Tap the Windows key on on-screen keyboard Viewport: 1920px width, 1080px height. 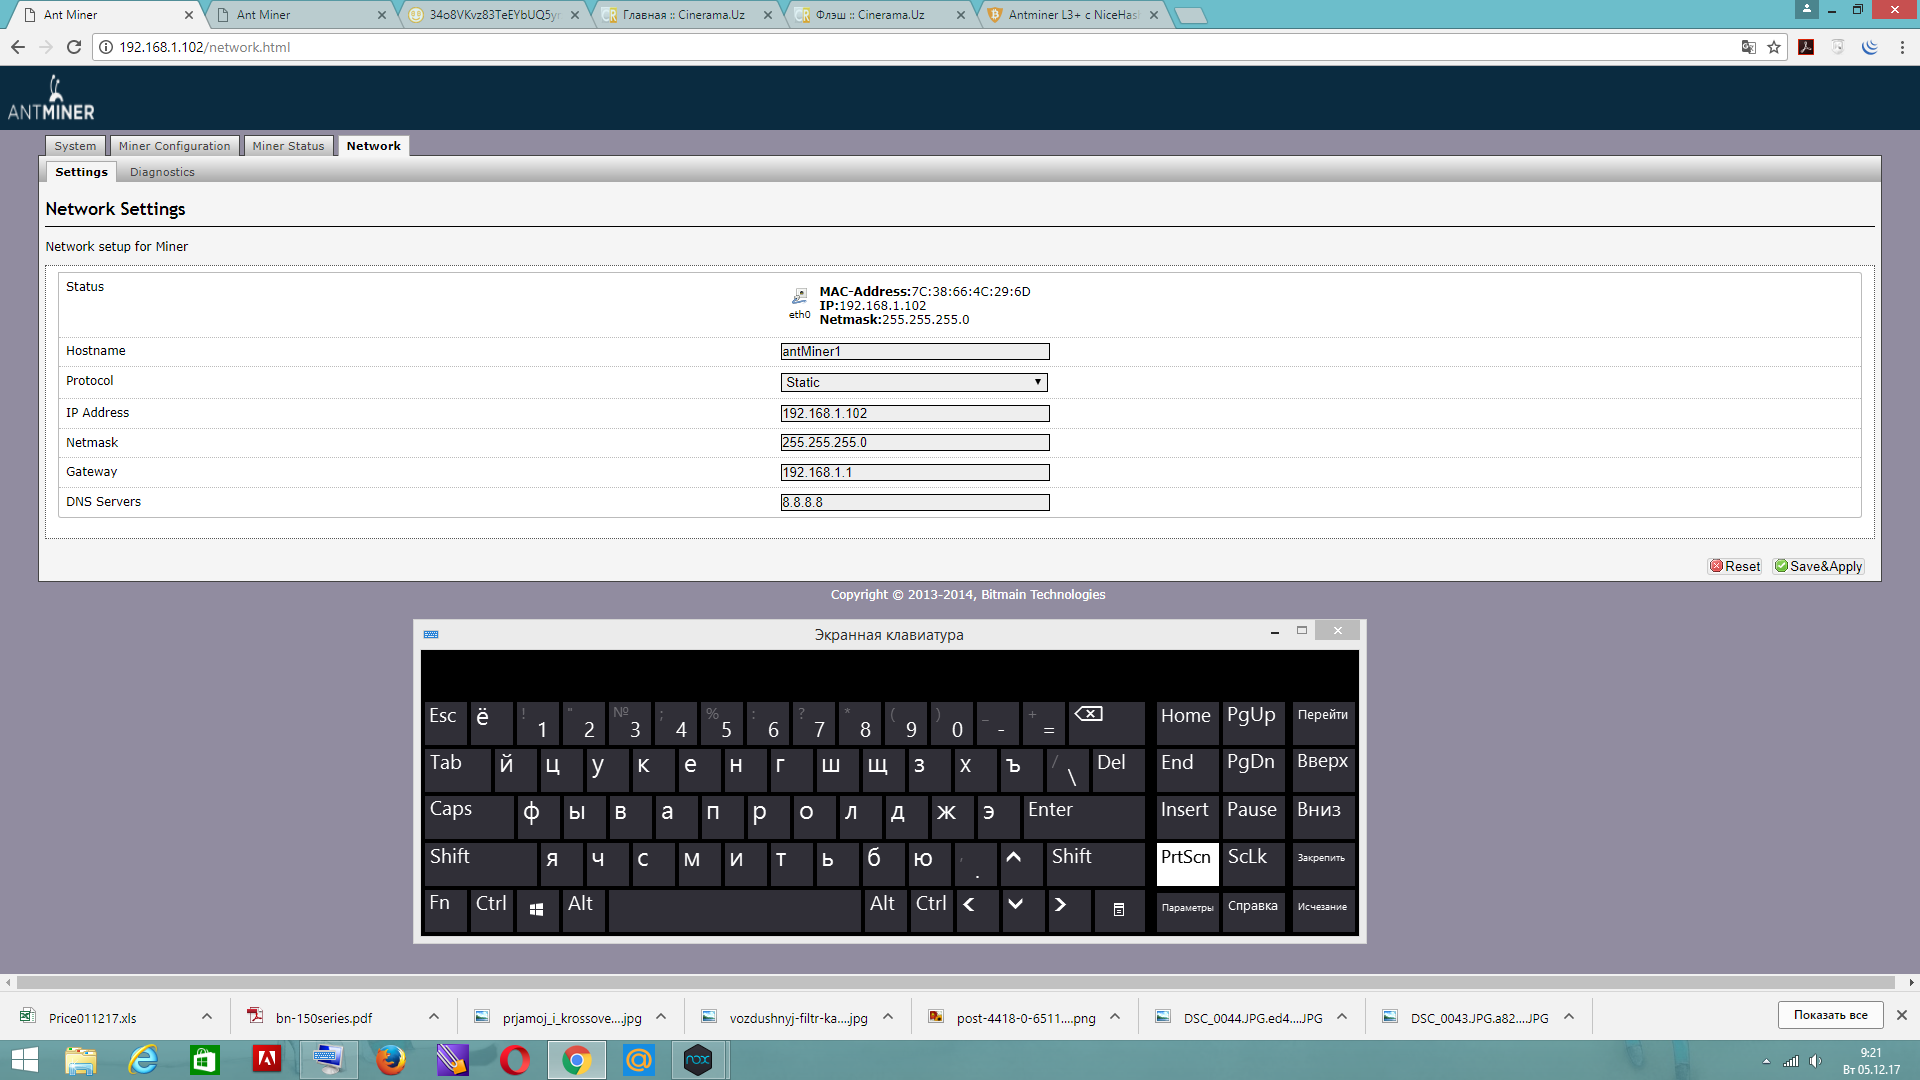[537, 910]
